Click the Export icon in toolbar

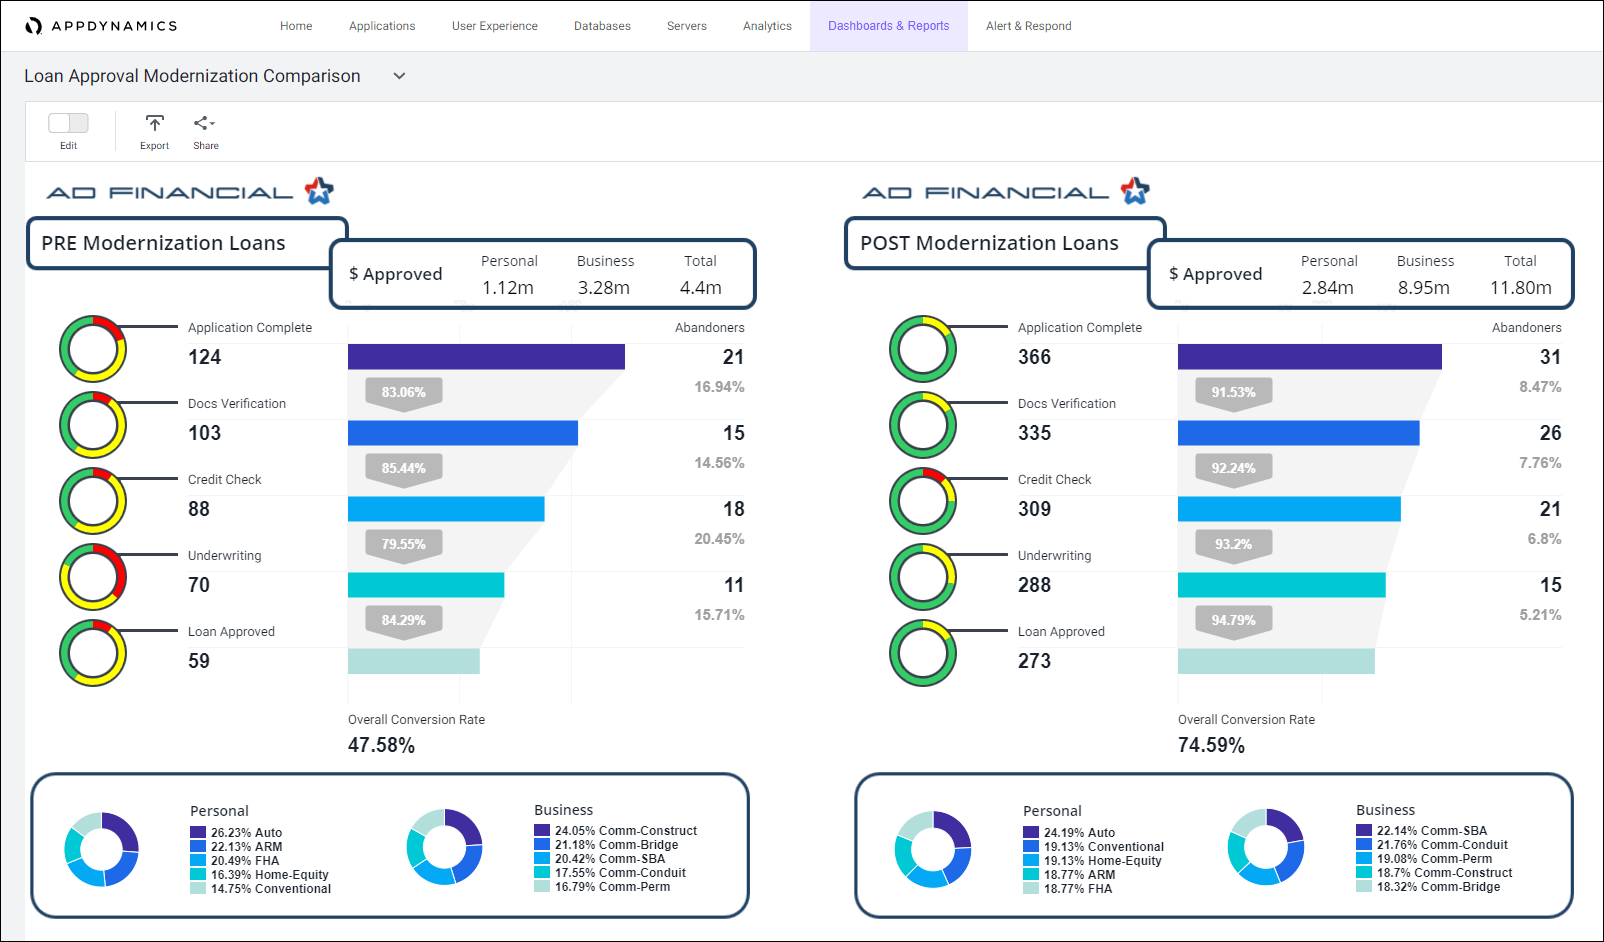pyautogui.click(x=154, y=123)
